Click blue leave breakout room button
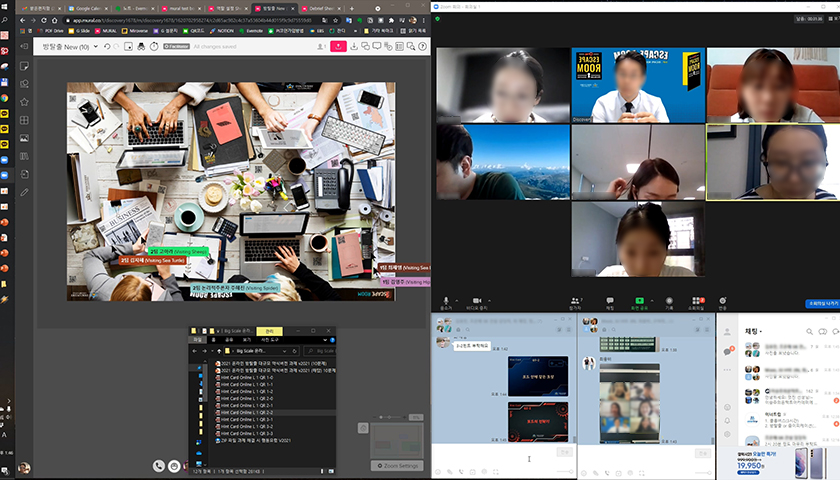This screenshot has width=840, height=480. tap(823, 303)
